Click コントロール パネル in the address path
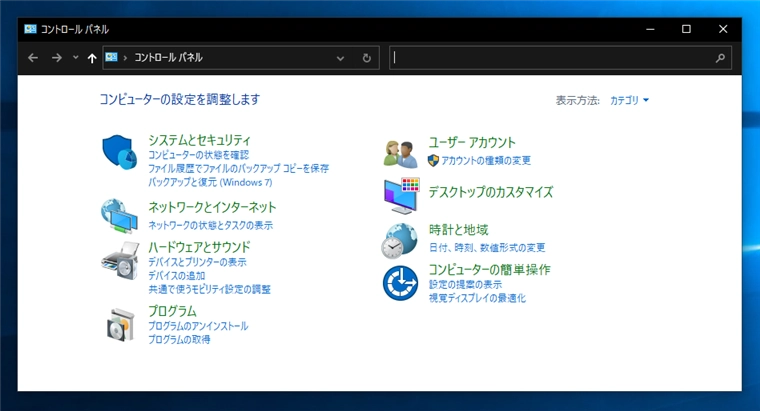 coord(168,57)
